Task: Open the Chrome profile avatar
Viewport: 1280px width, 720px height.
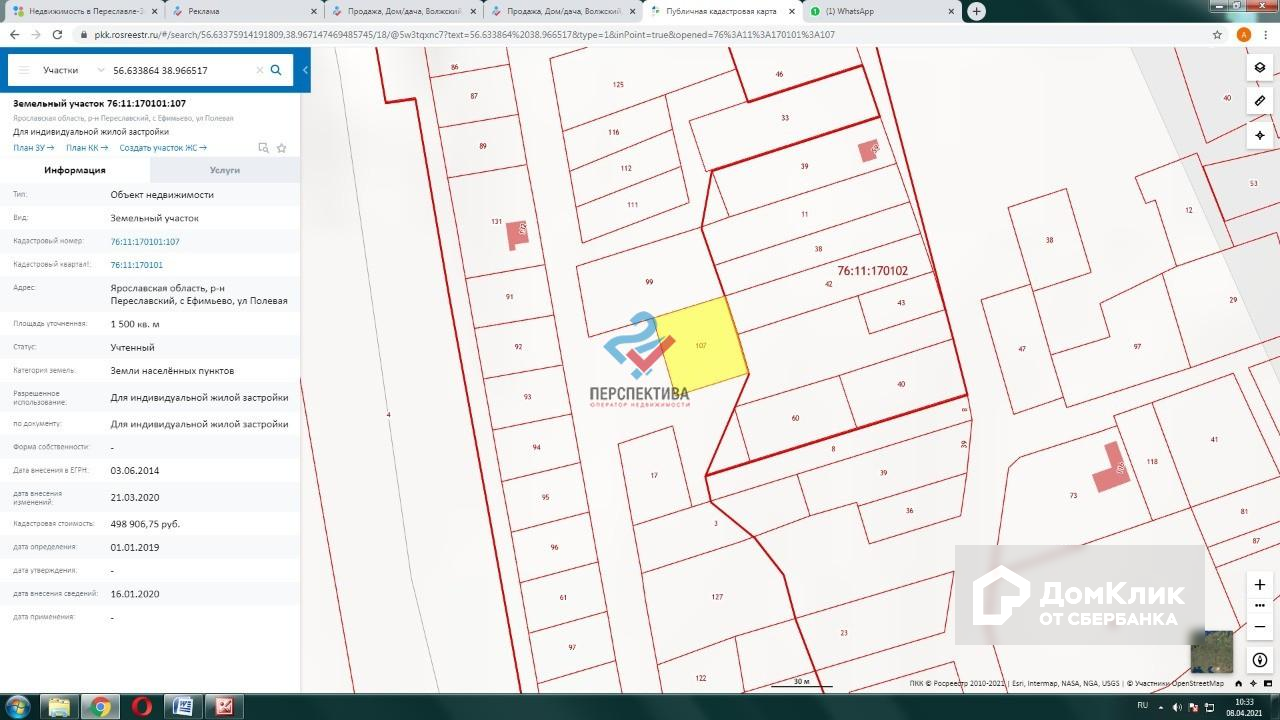Action: (1244, 34)
